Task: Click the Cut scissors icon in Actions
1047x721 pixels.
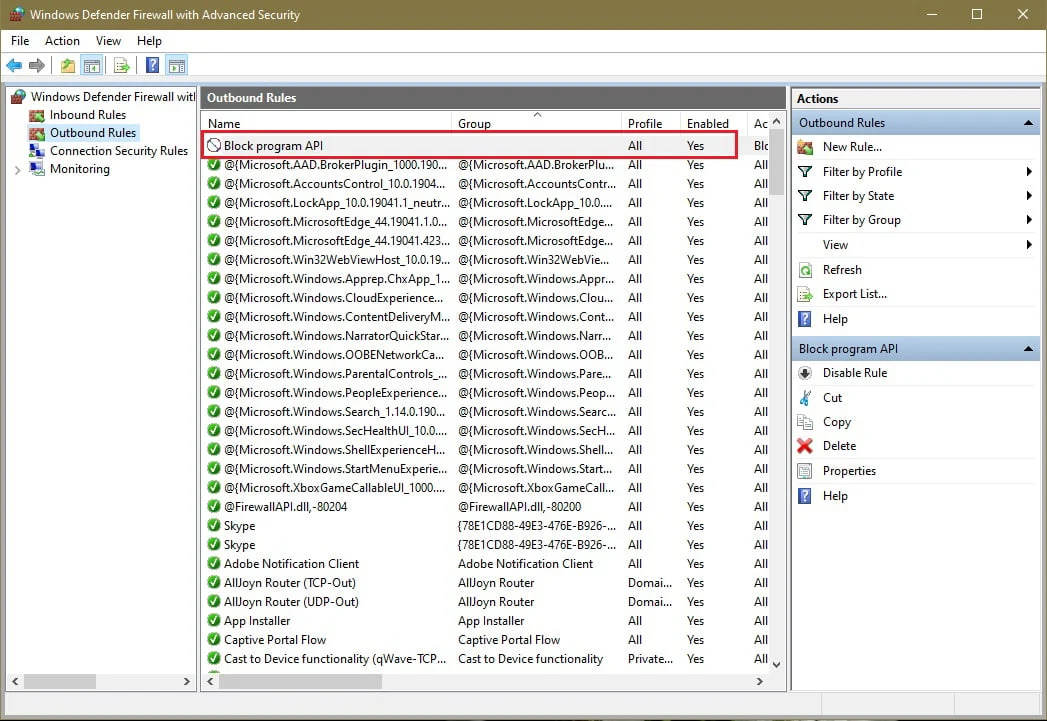Action: pos(805,398)
